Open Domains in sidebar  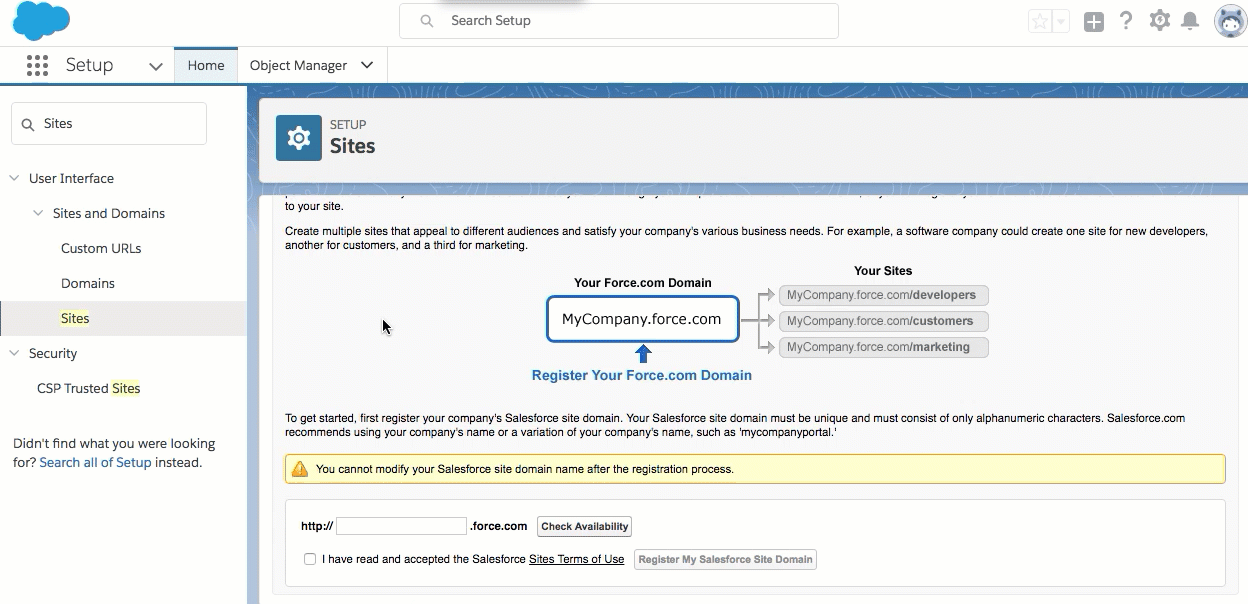[88, 283]
